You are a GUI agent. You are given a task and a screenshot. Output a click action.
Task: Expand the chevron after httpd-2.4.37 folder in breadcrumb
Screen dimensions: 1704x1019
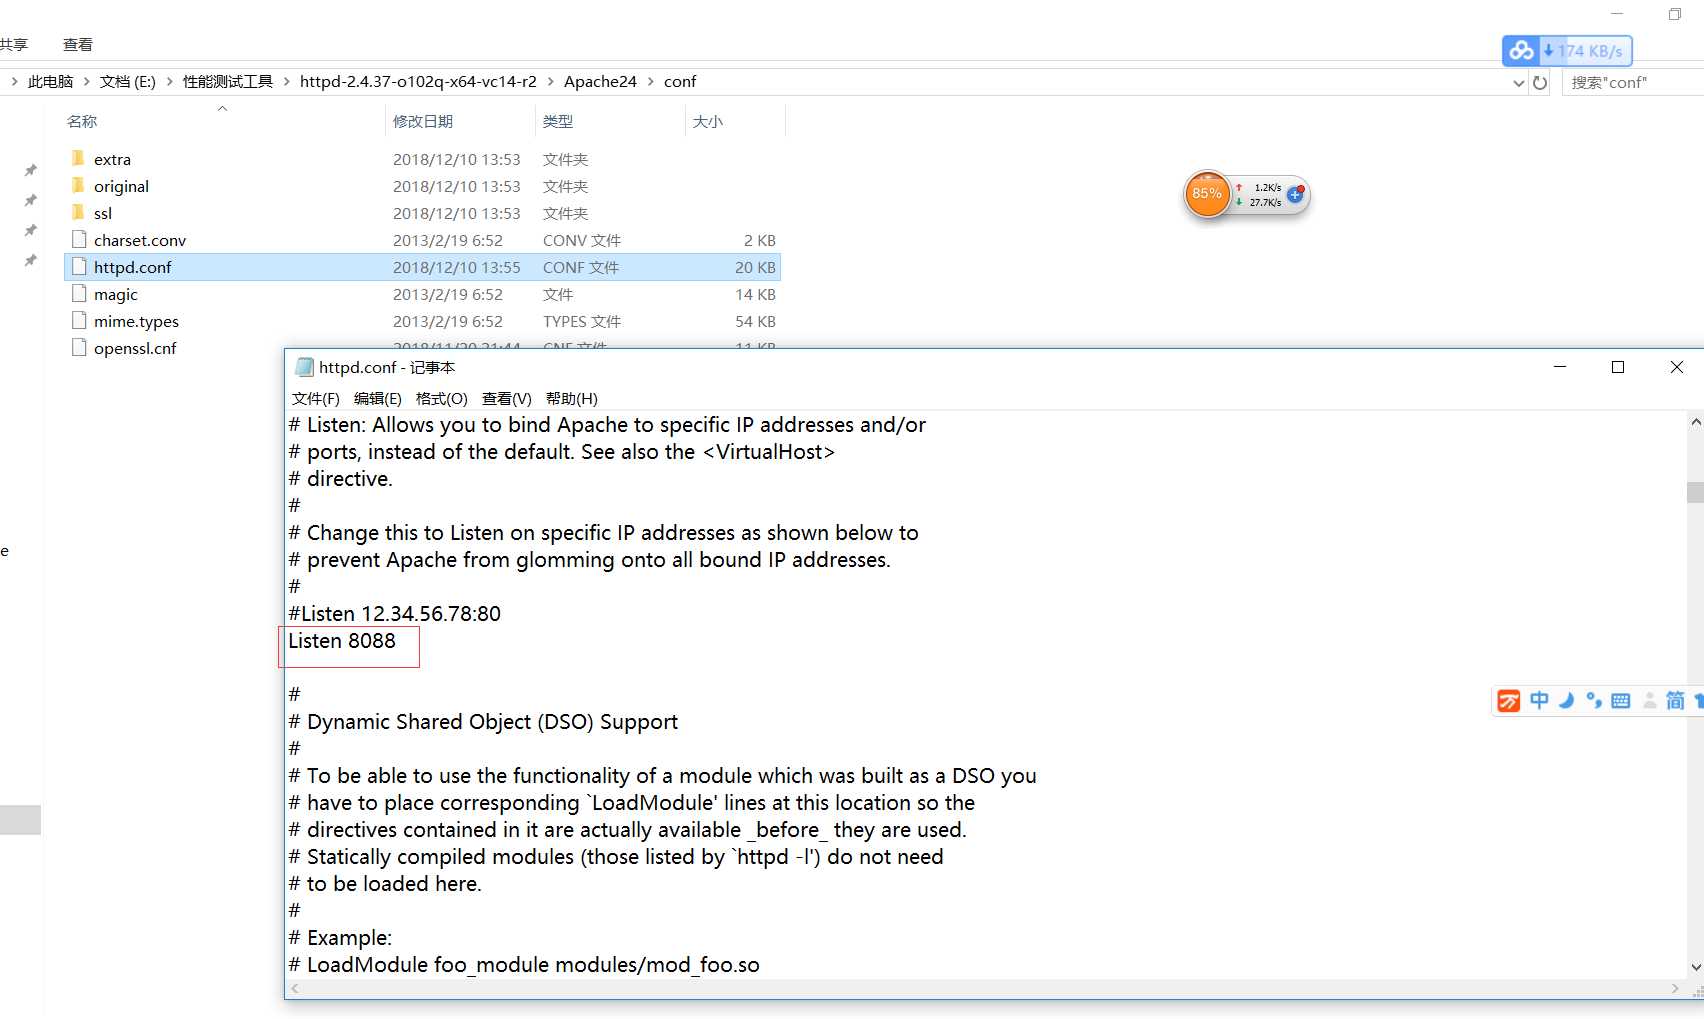click(x=550, y=81)
